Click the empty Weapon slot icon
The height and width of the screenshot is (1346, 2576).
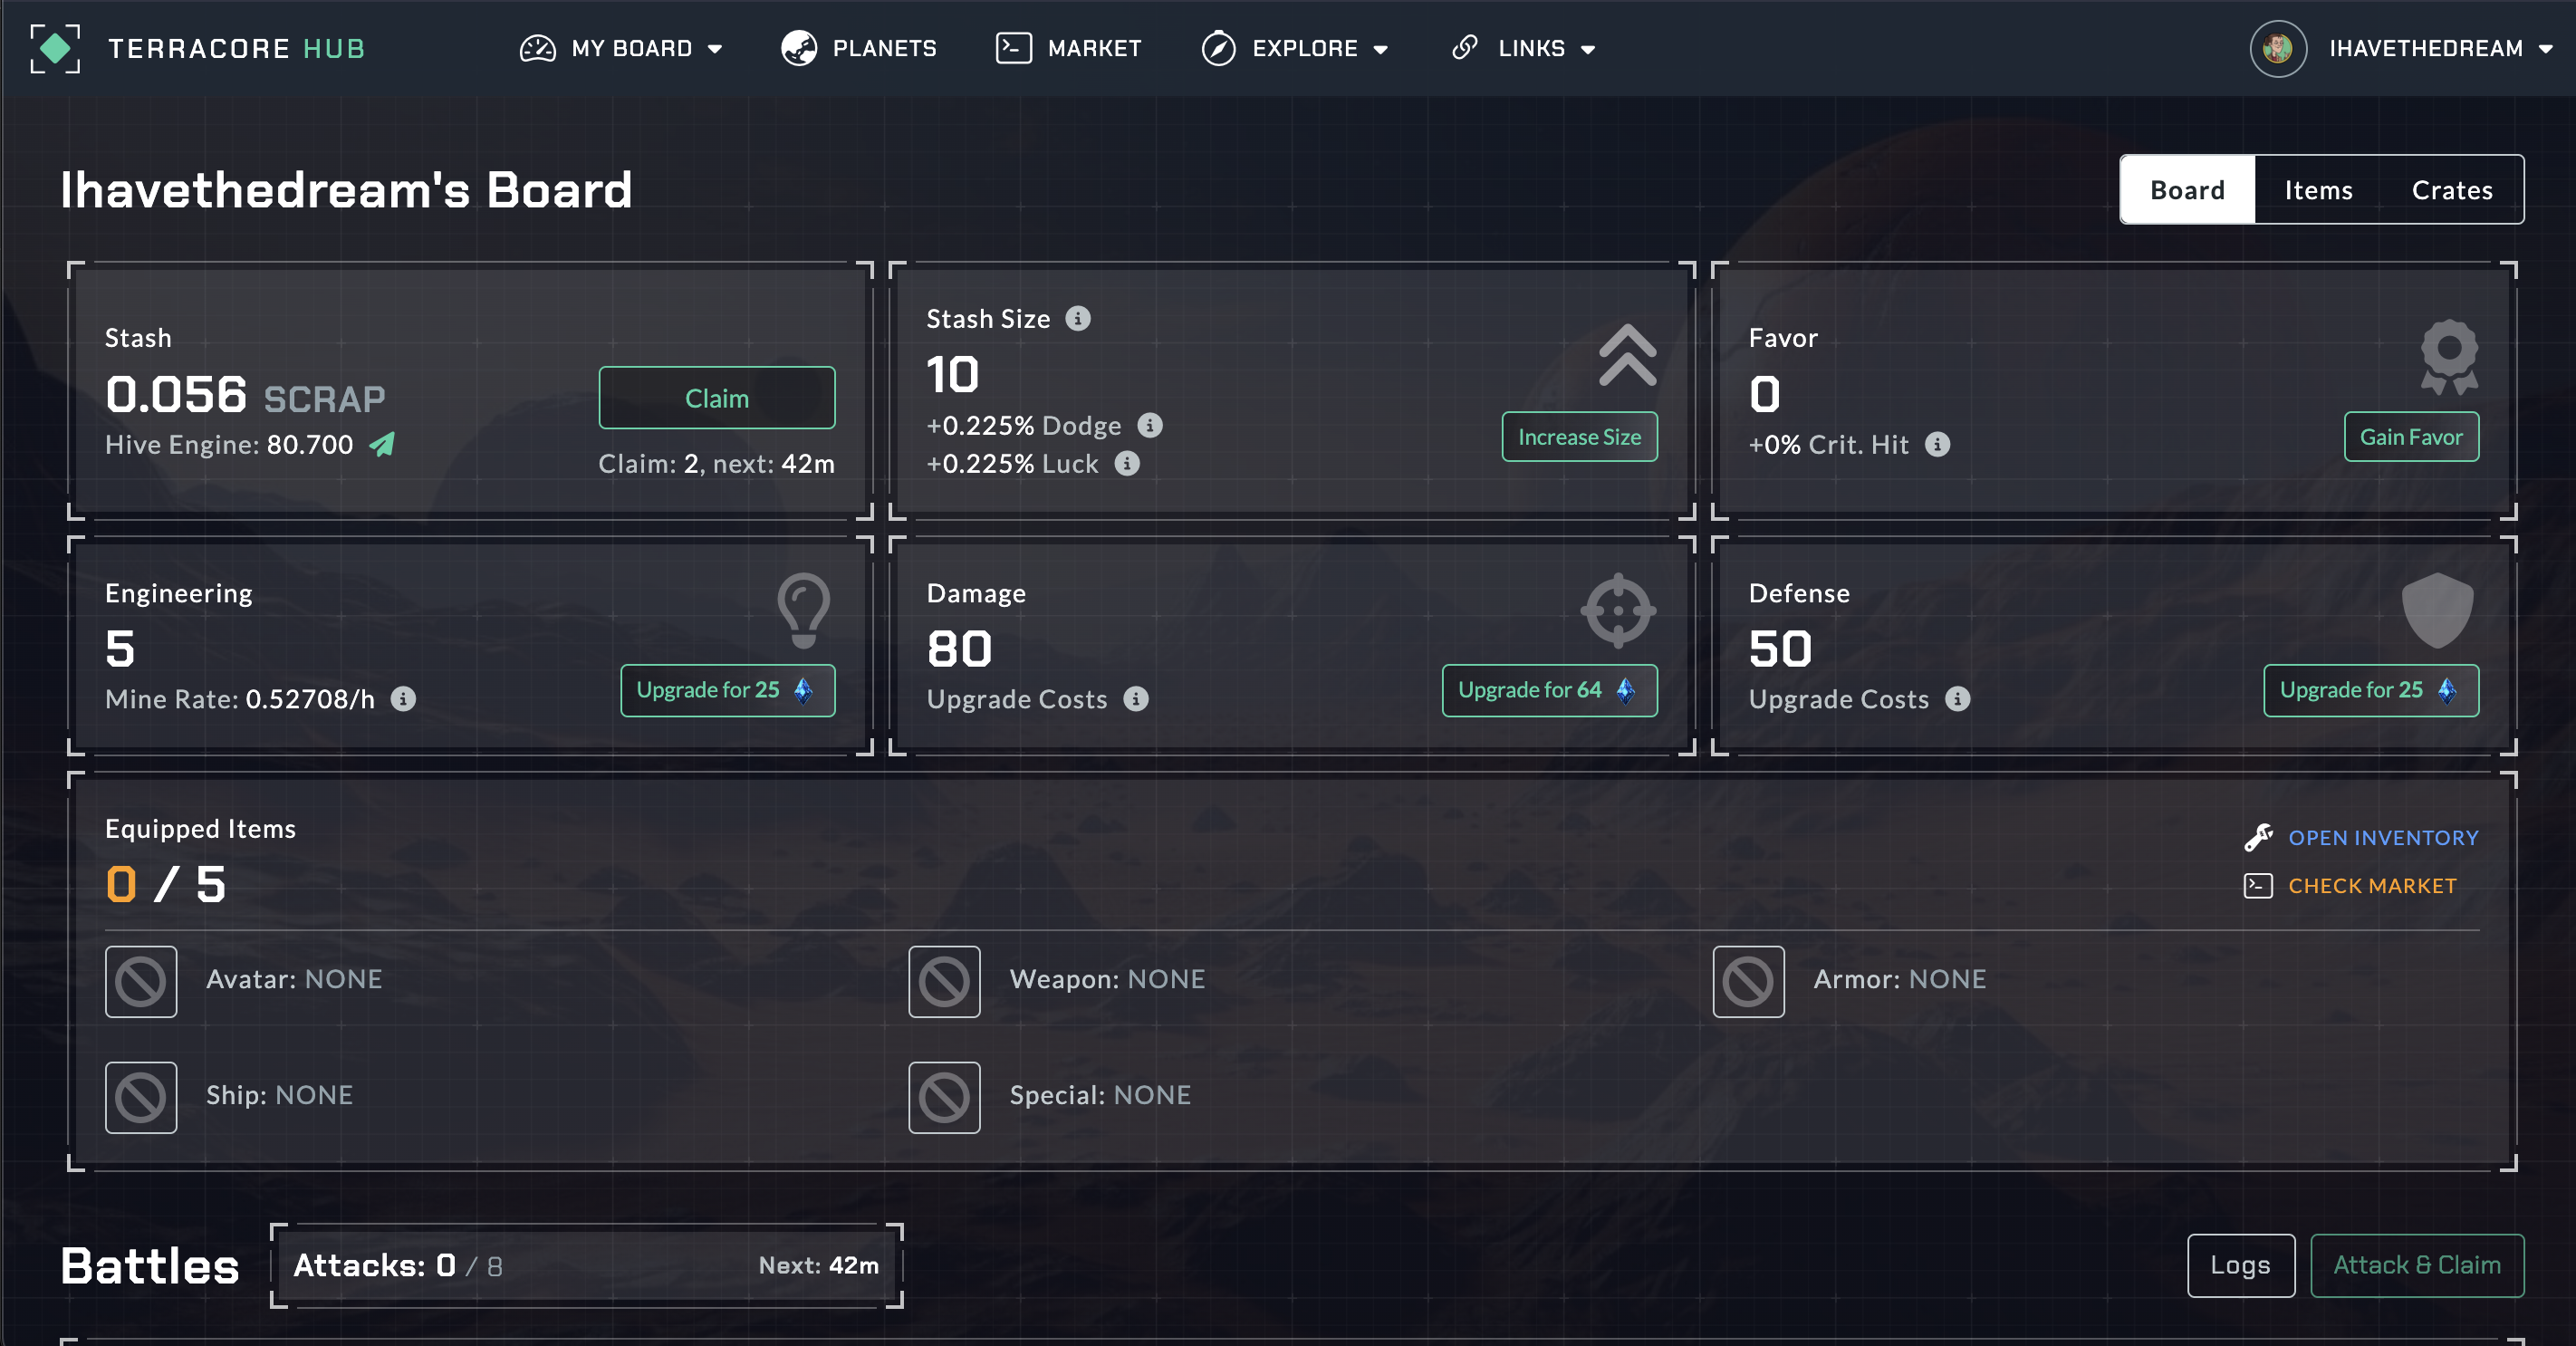(x=944, y=981)
